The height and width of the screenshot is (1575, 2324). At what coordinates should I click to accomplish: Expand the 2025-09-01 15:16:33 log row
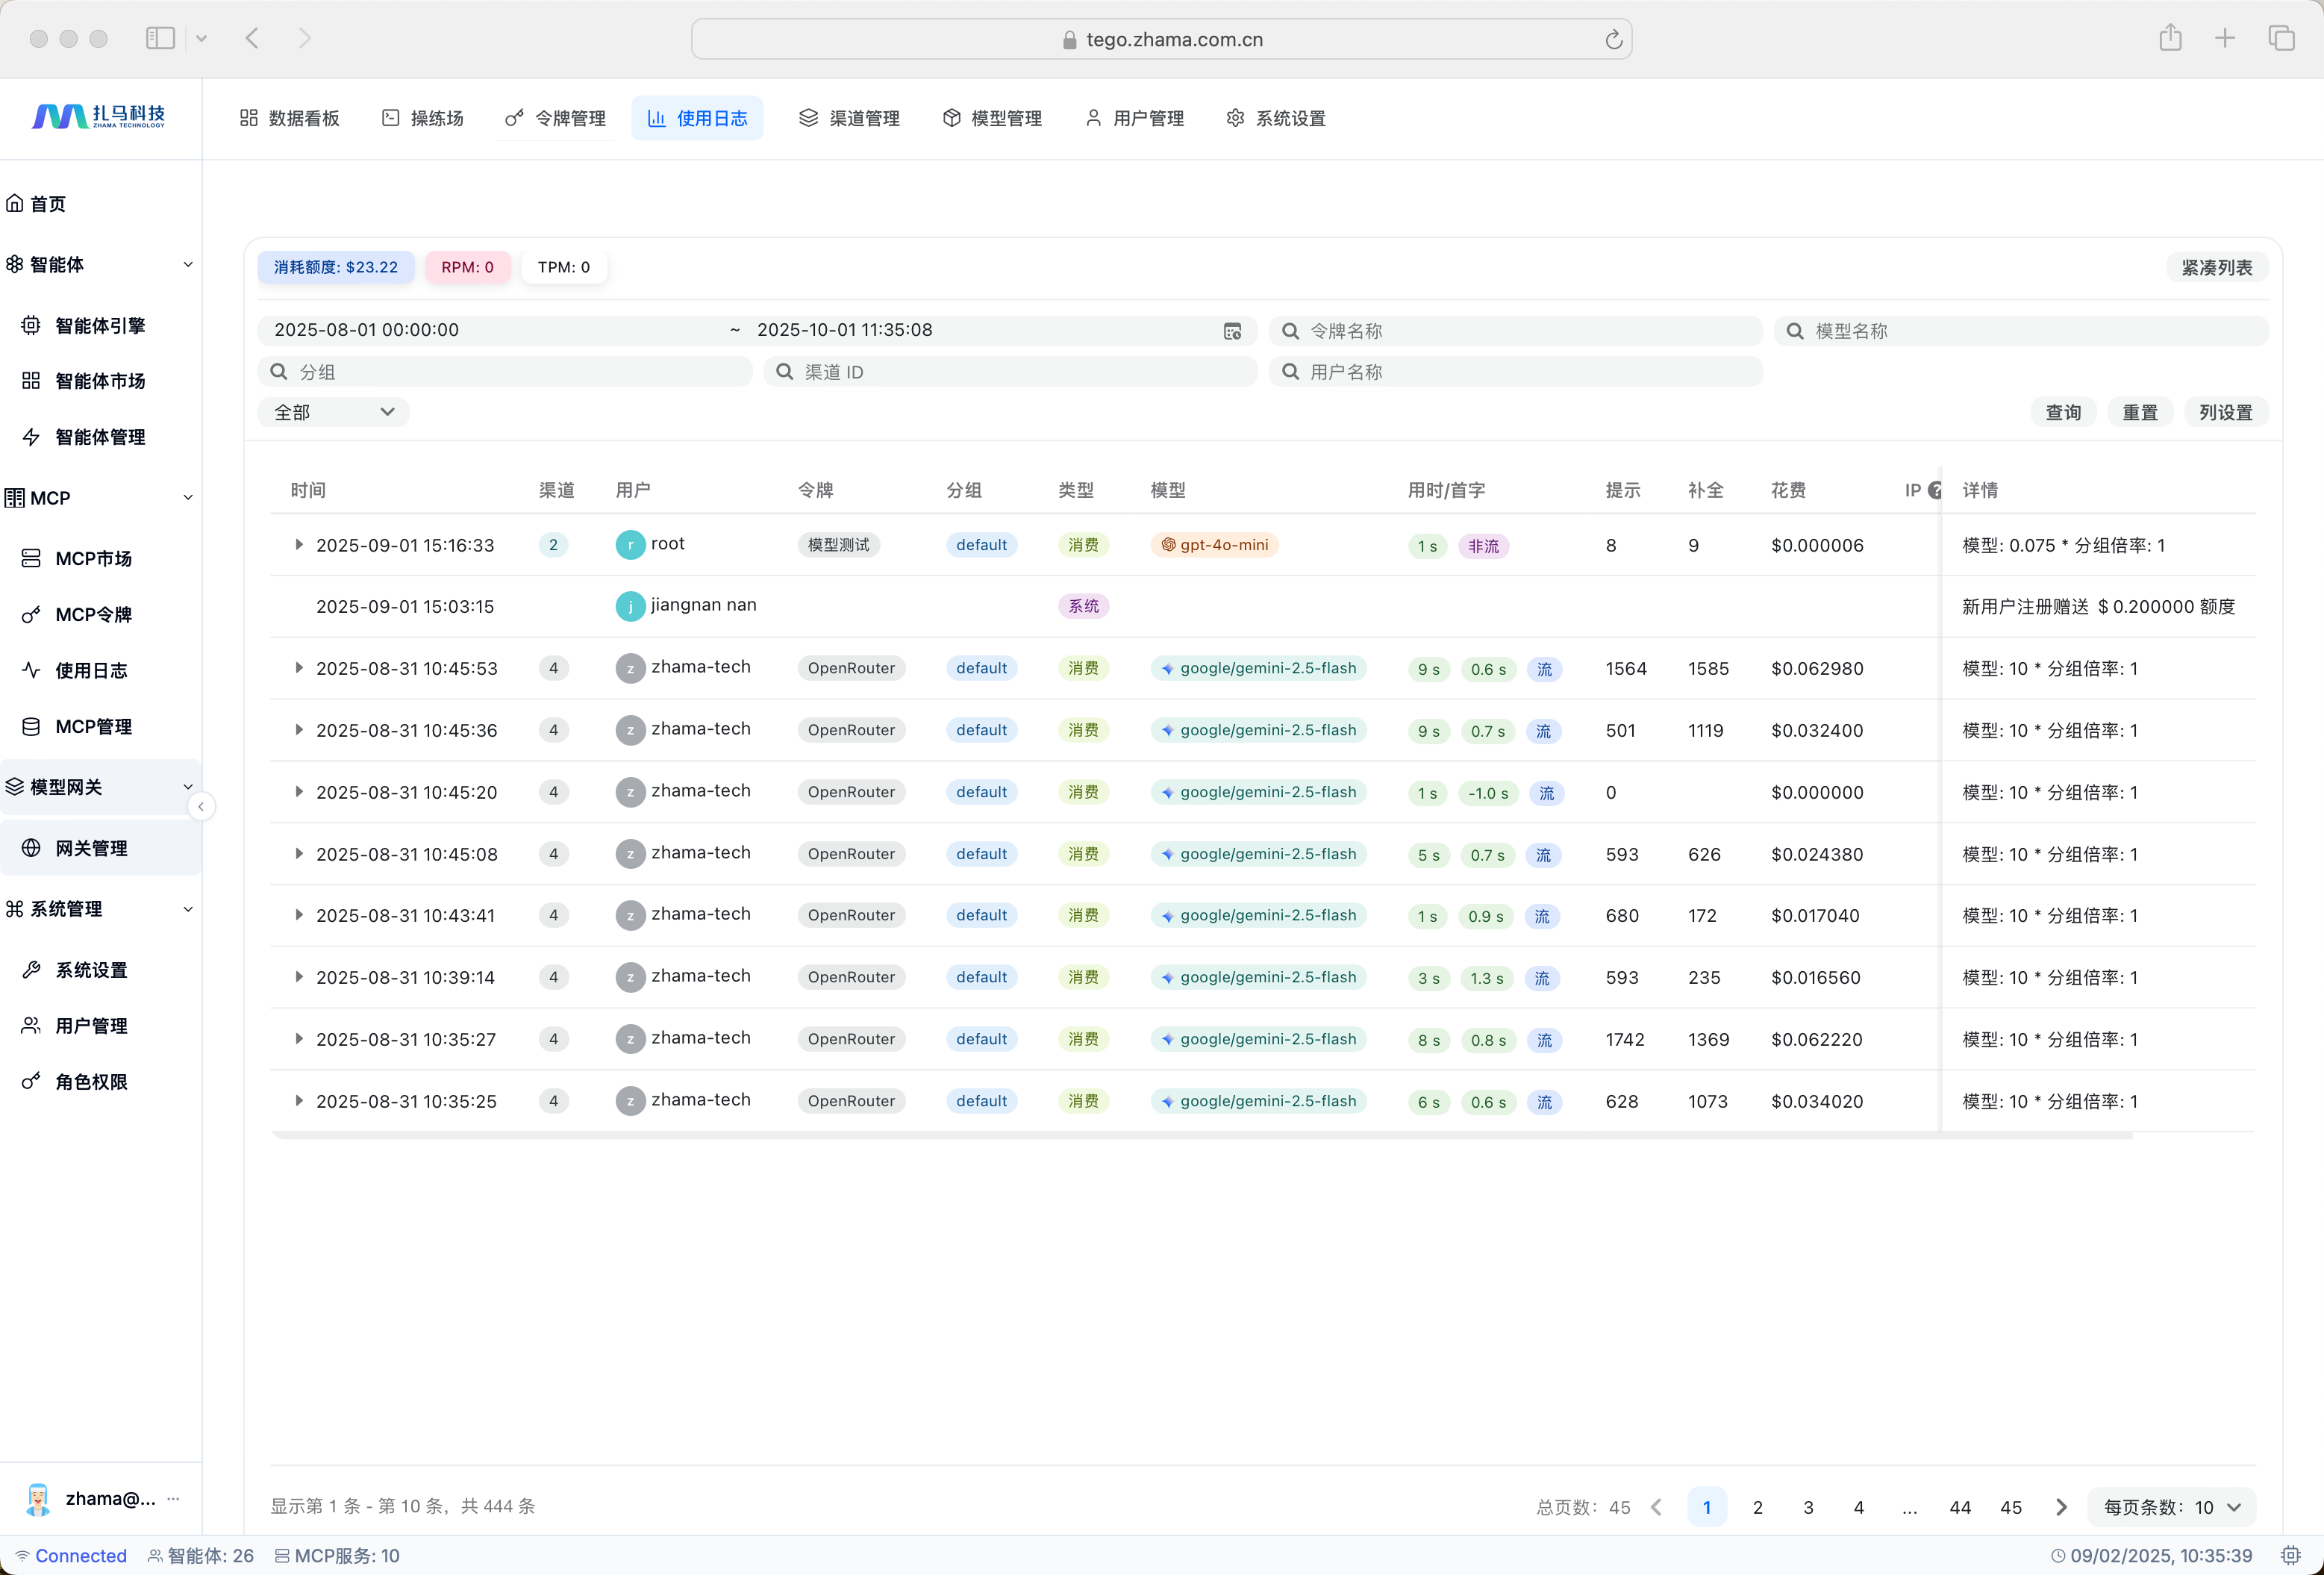pos(298,545)
